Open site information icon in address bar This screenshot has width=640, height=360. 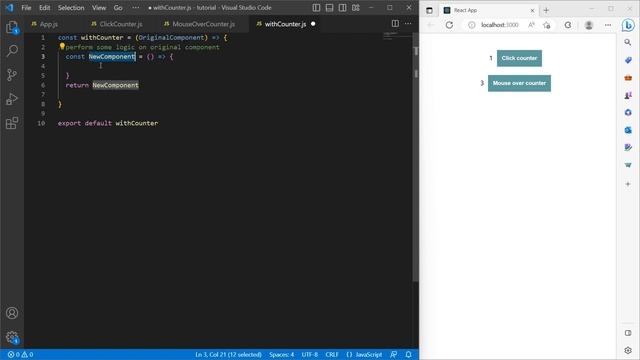click(x=471, y=25)
